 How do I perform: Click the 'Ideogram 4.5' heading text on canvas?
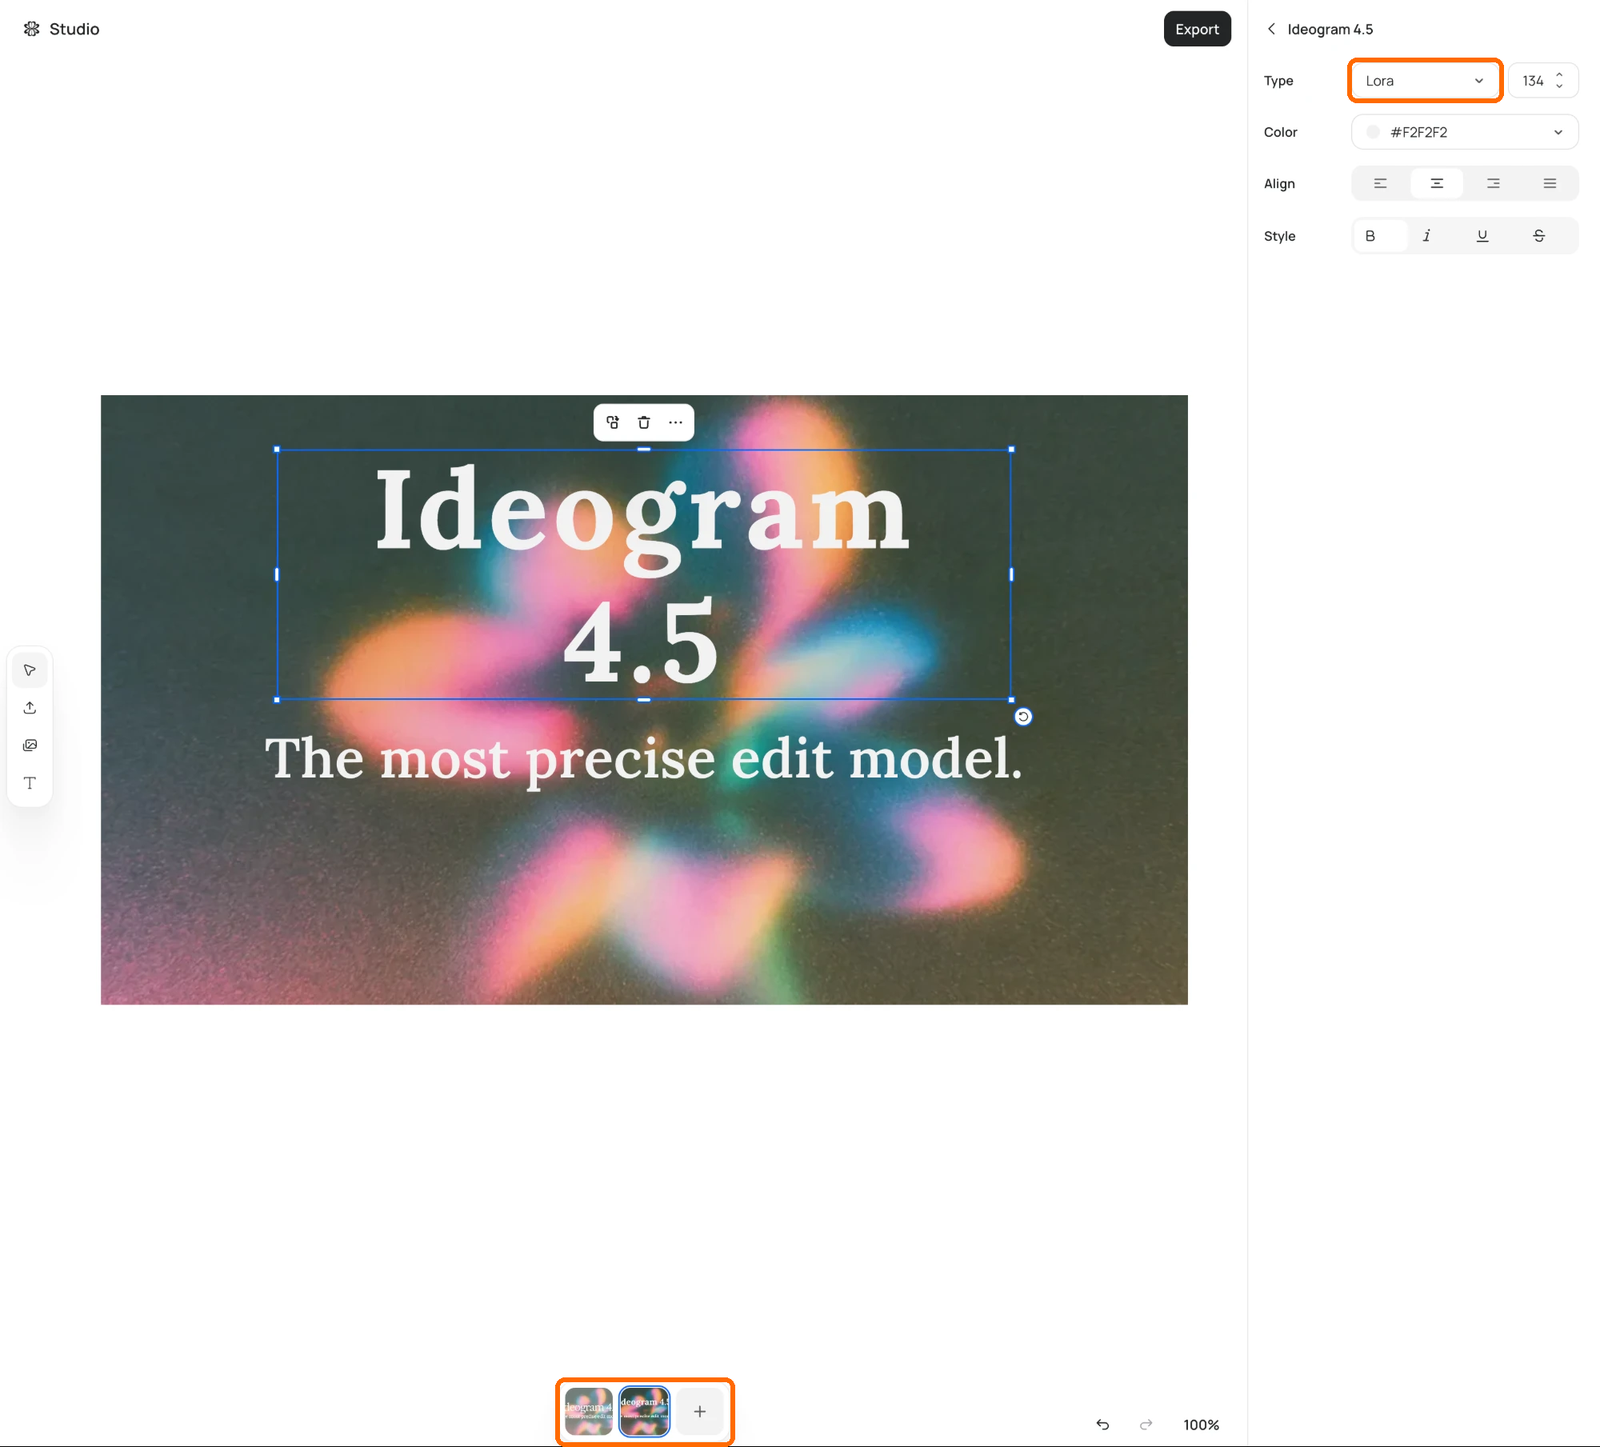pyautogui.click(x=643, y=575)
